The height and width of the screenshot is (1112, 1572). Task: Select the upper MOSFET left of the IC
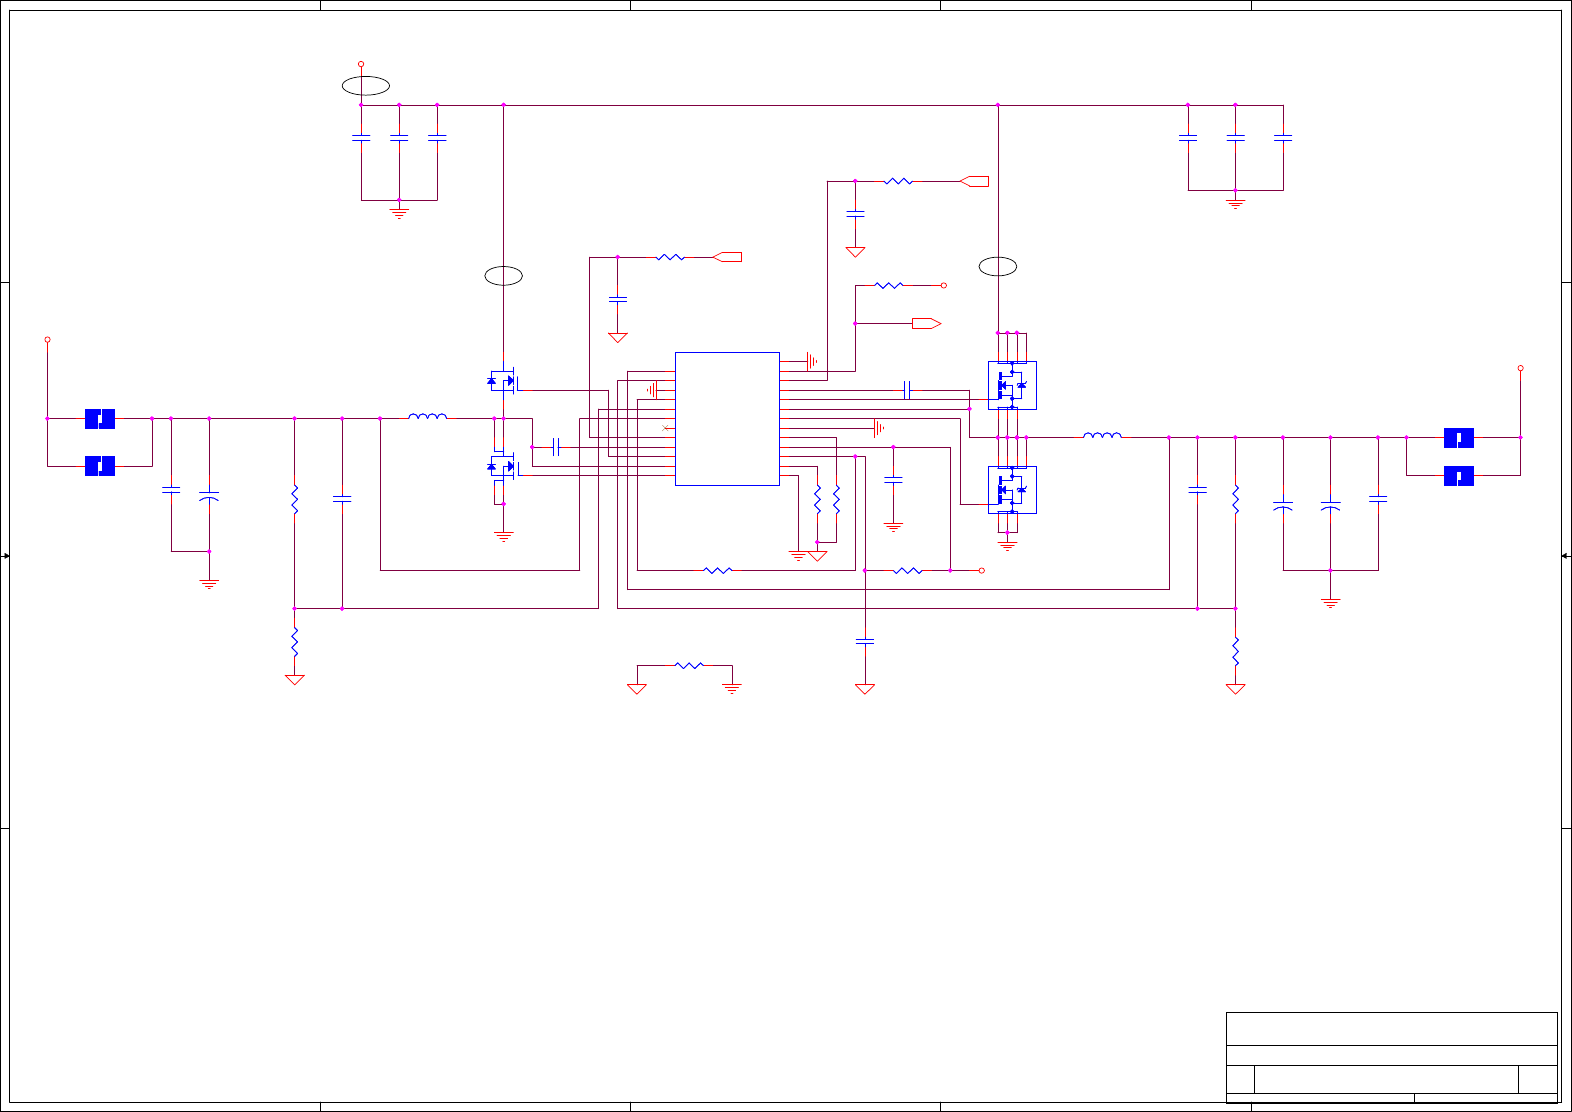pyautogui.click(x=502, y=381)
